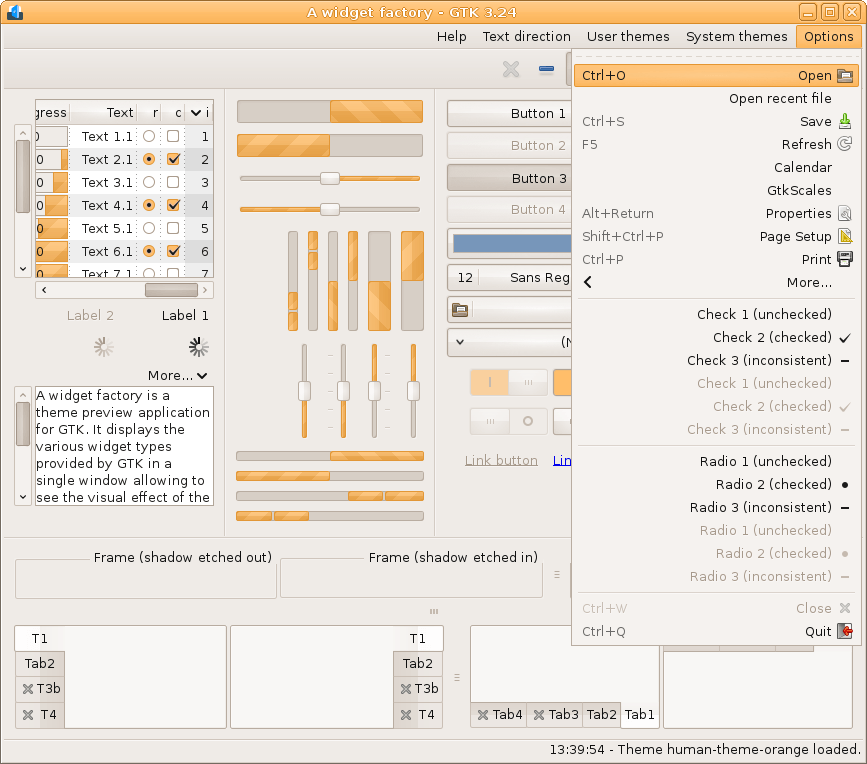Screen dimensions: 867x764
Task: Click the Save icon in Options menu
Action: point(845,122)
